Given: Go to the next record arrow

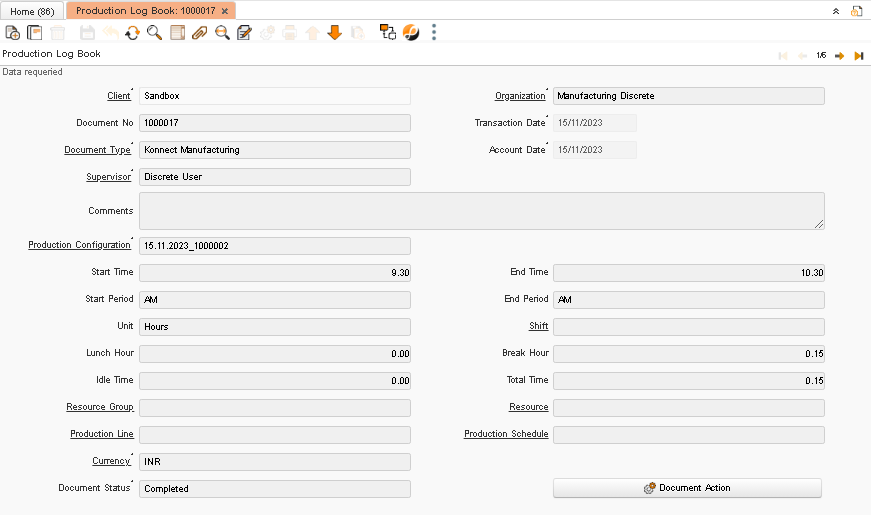Looking at the screenshot, I should coord(840,56).
